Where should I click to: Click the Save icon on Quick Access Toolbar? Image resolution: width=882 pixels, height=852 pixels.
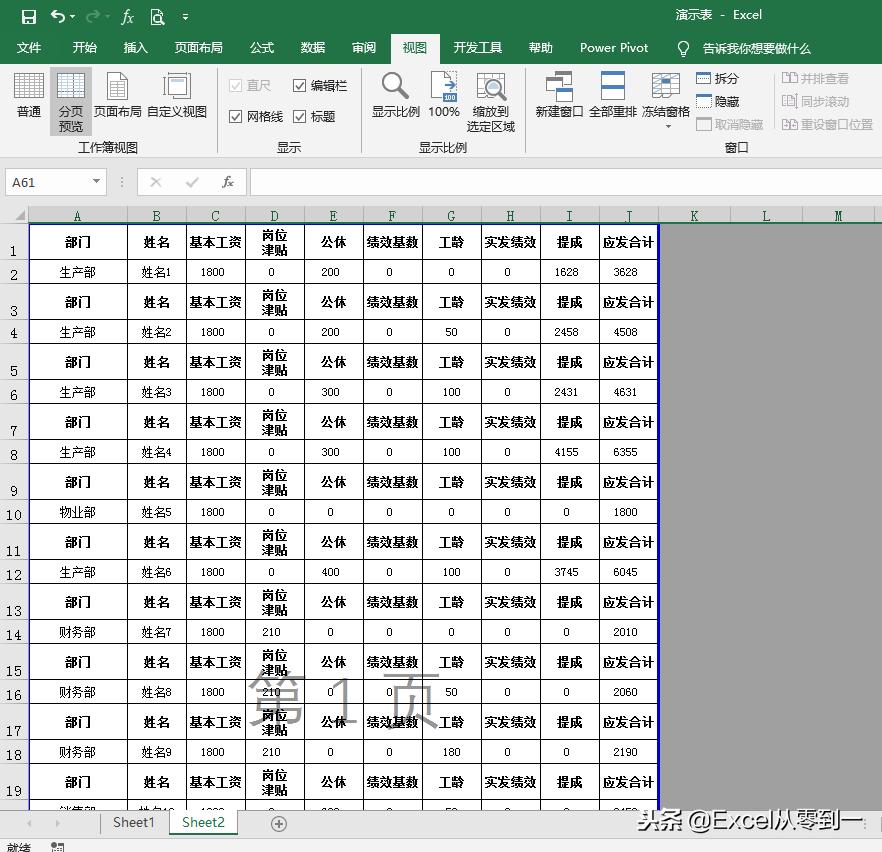(x=29, y=16)
